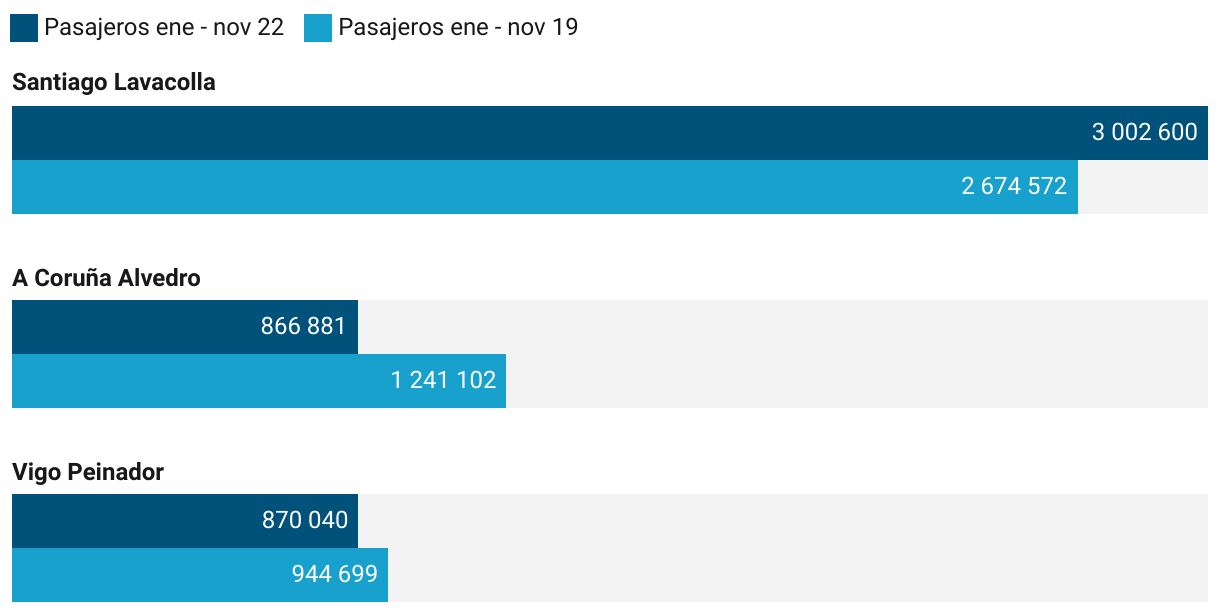Click the 944 699 value label
The image size is (1220, 614).
(334, 575)
